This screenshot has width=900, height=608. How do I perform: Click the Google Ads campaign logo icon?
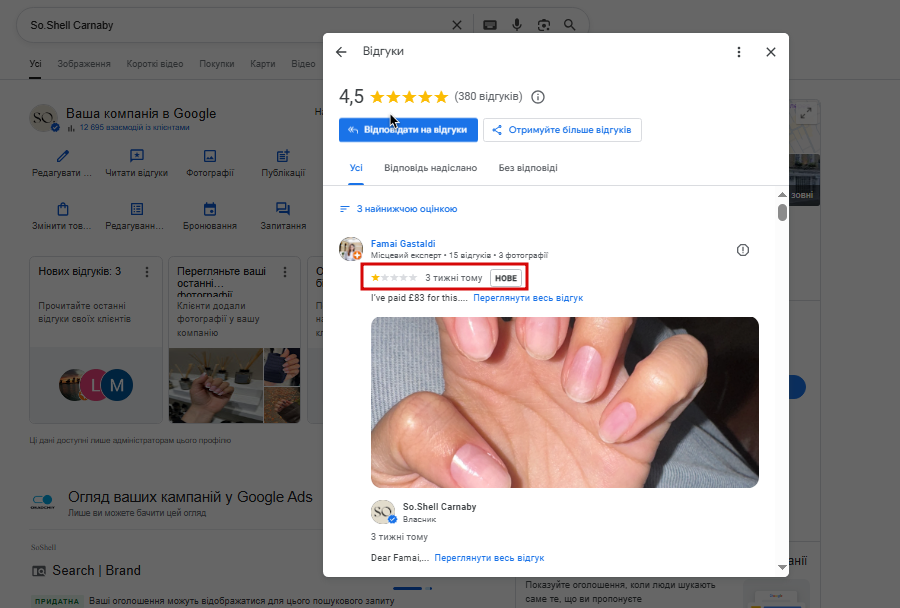[x=42, y=502]
